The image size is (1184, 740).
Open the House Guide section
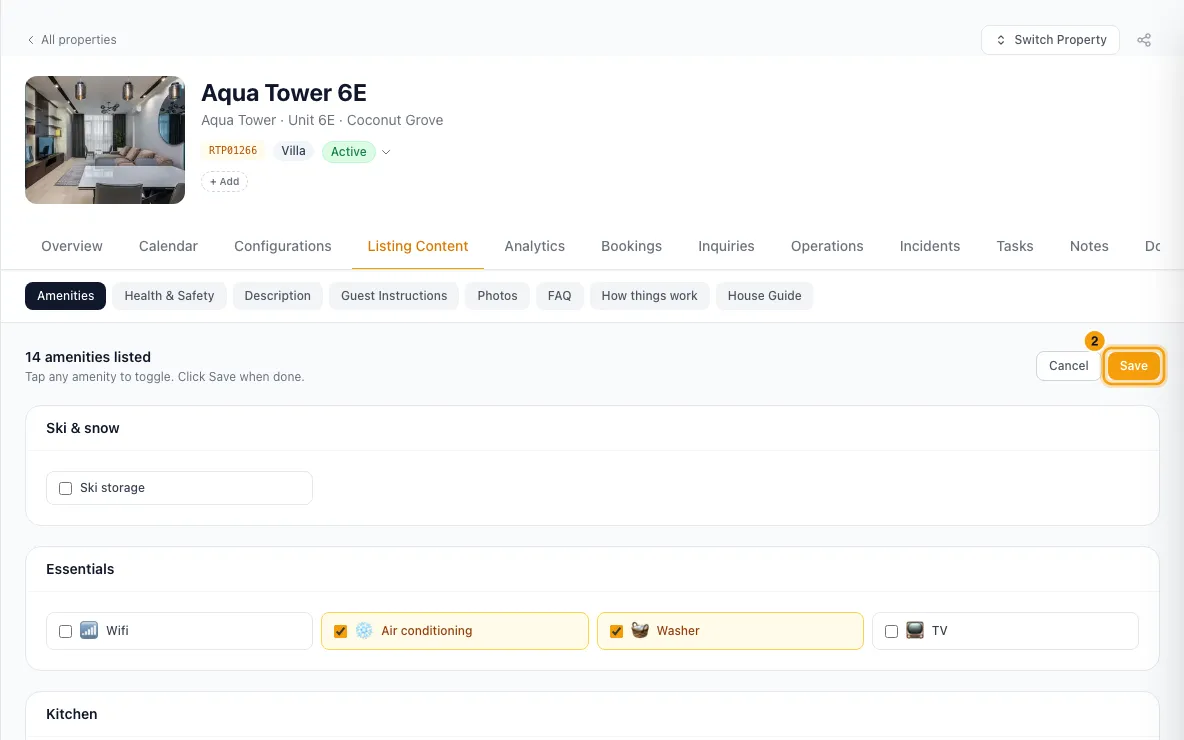[x=764, y=296]
